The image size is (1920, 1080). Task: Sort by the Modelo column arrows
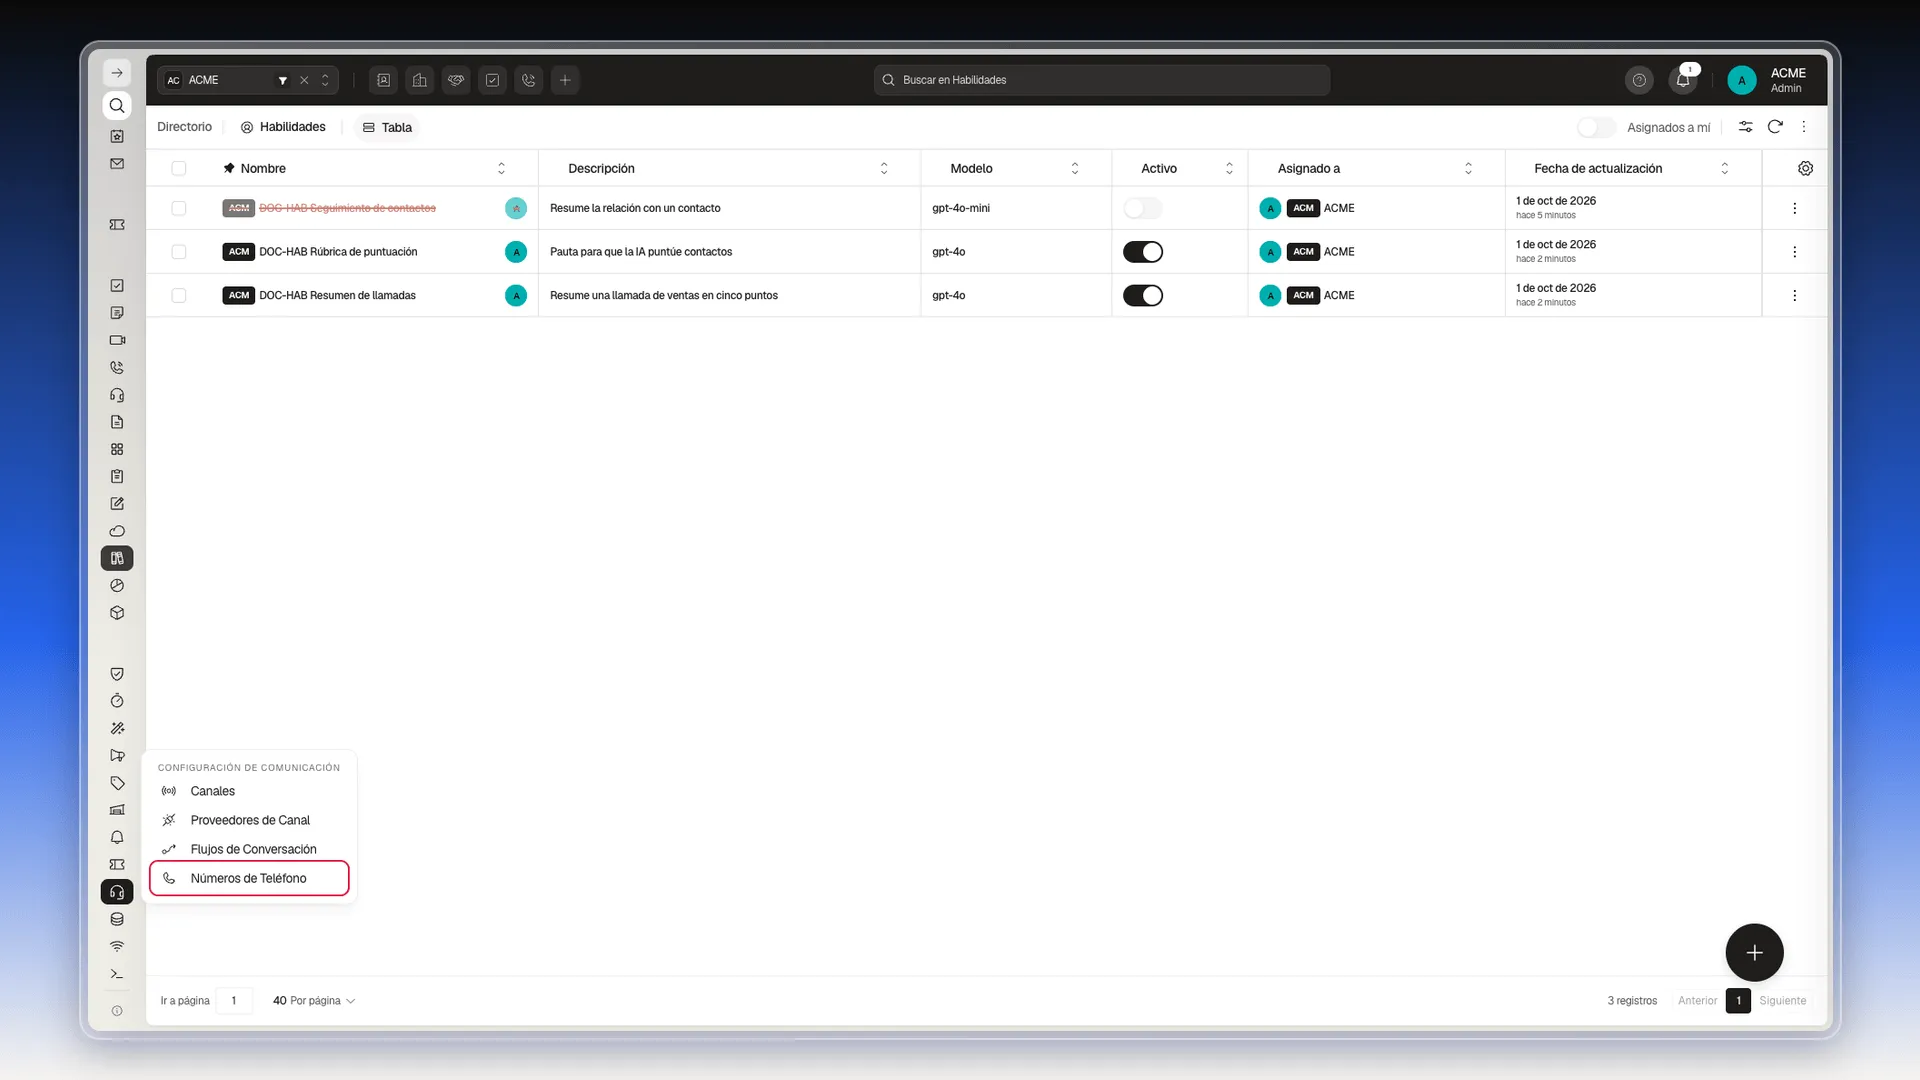1075,168
